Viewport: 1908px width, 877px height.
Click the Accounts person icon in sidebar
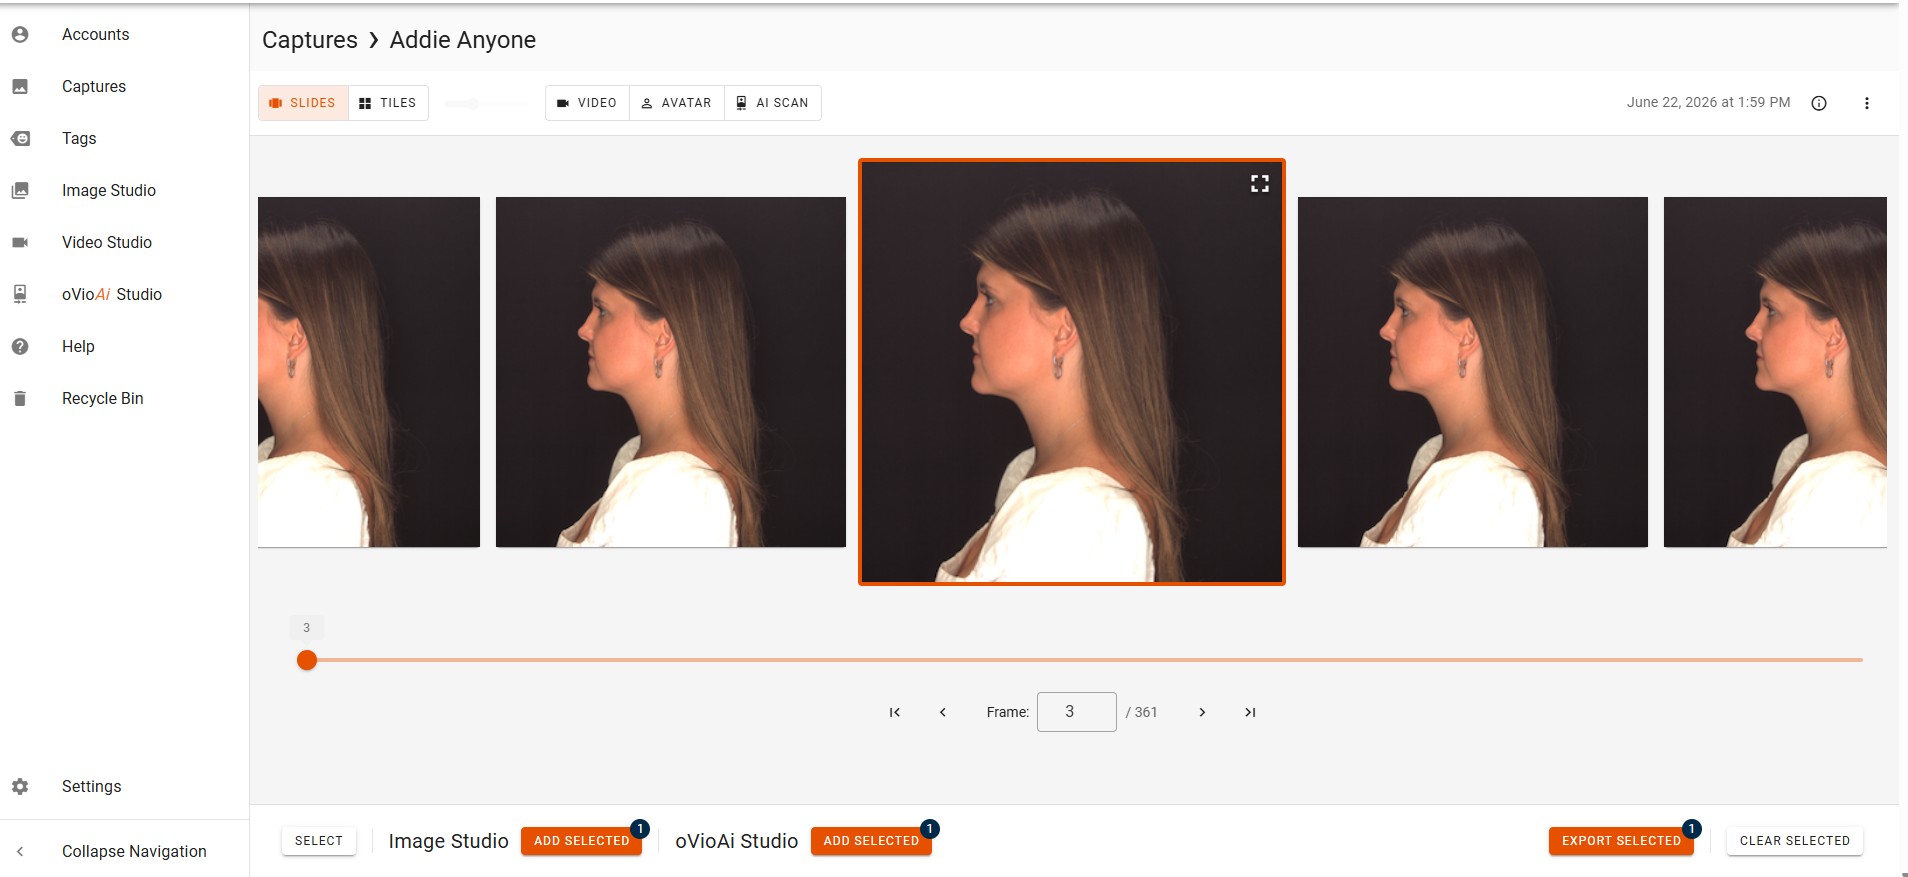(20, 34)
